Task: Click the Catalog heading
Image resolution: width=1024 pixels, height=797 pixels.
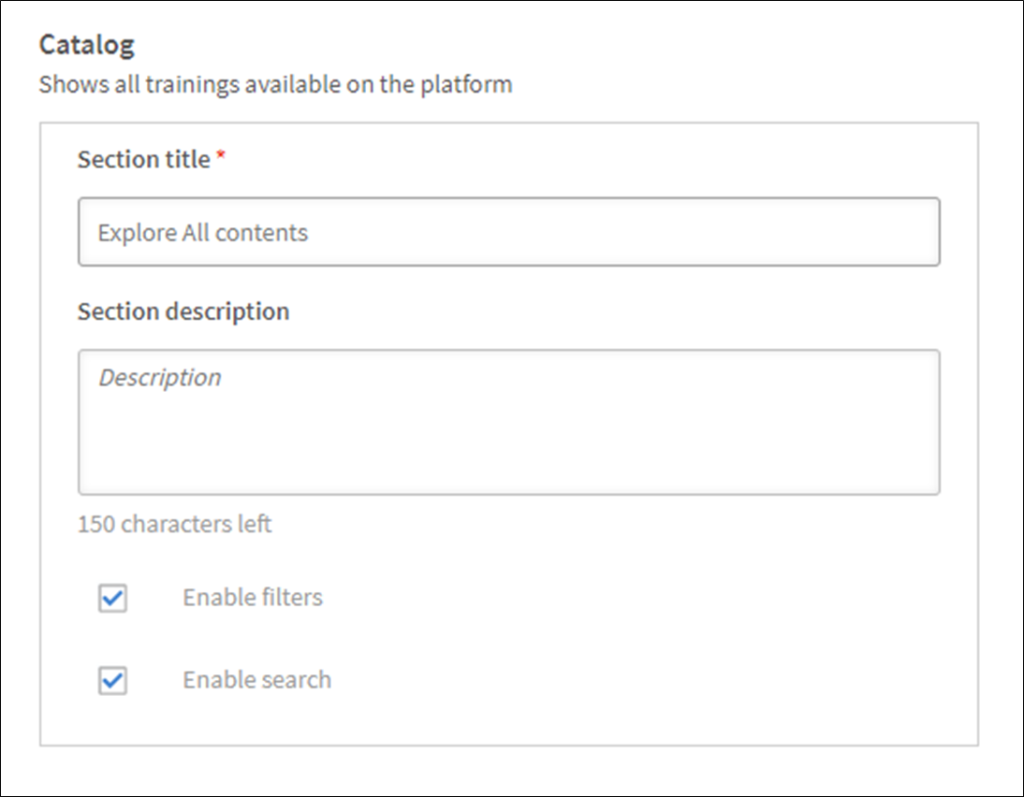Action: 86,45
